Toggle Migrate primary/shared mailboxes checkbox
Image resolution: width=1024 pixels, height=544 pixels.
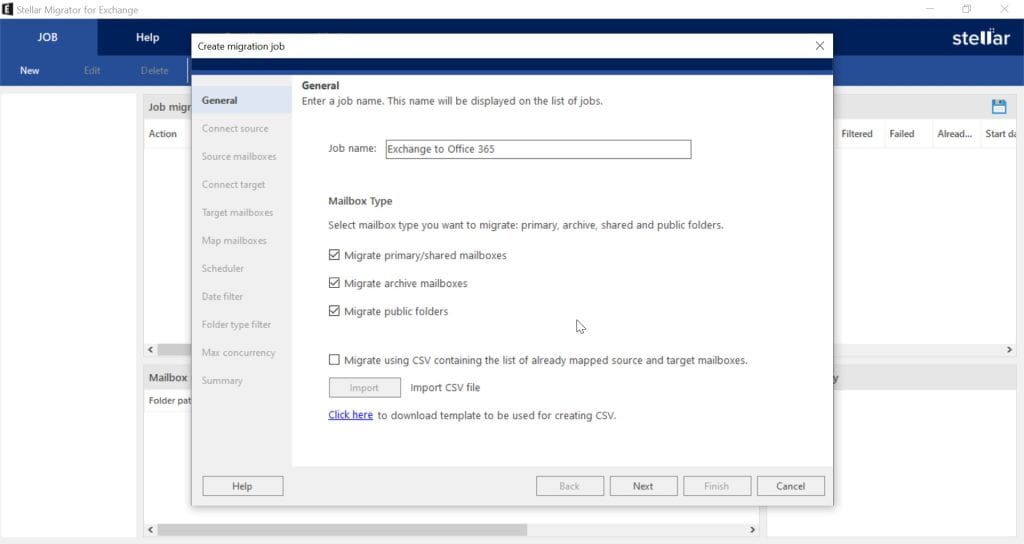pos(334,255)
